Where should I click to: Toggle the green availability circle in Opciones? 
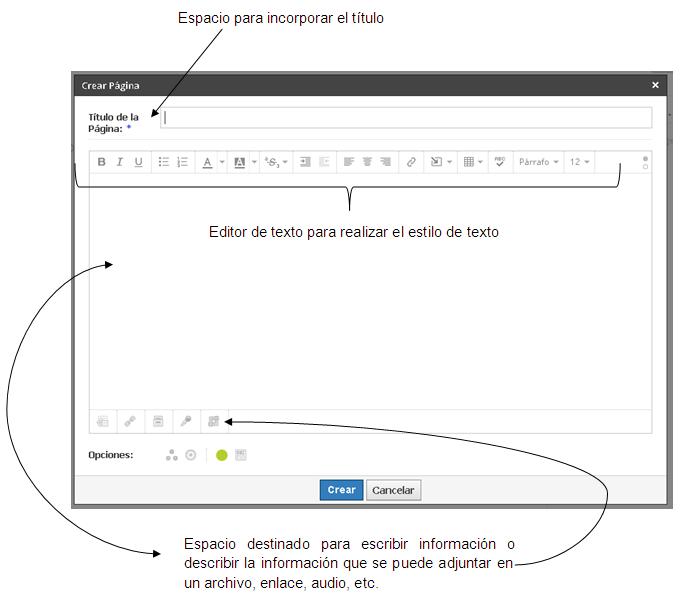click(222, 455)
